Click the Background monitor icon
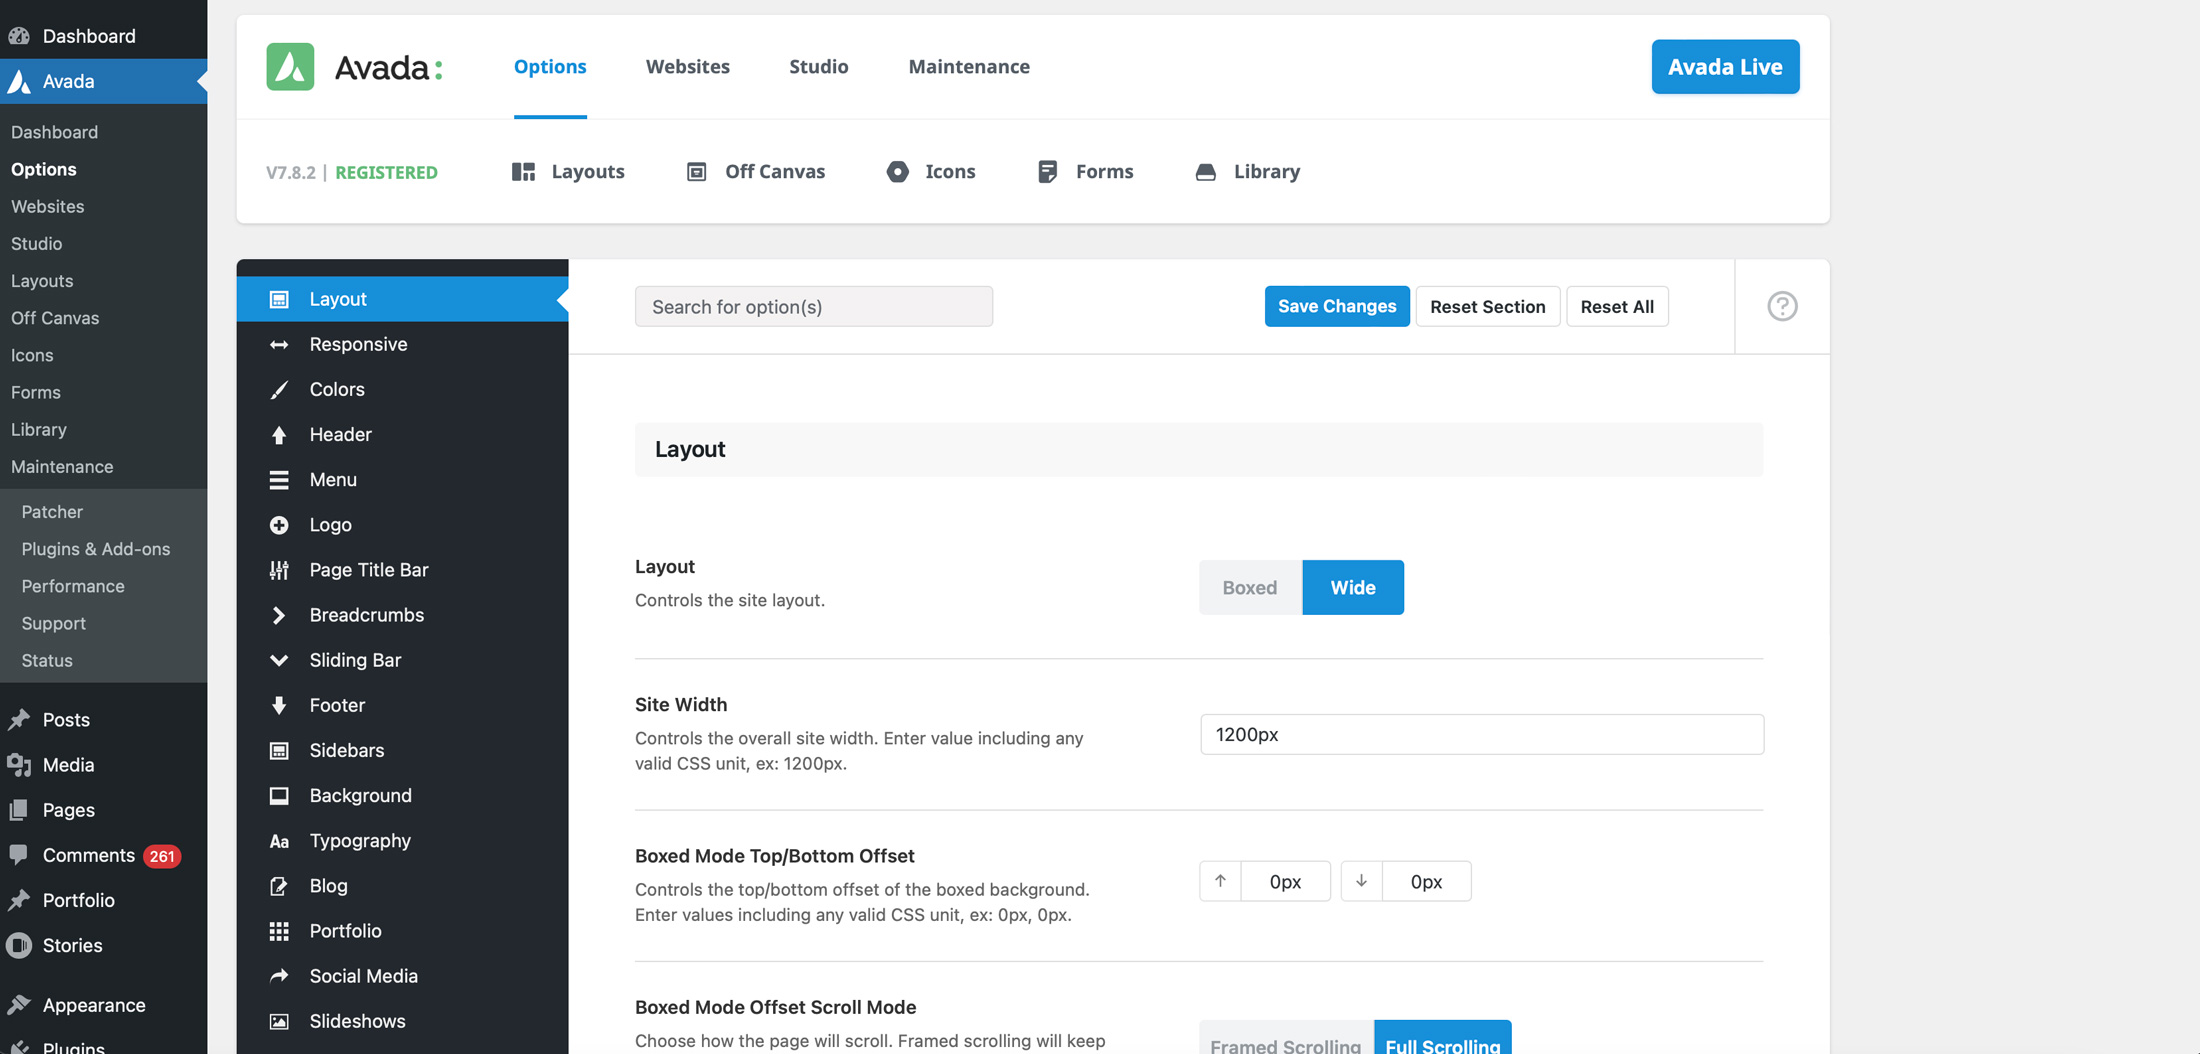Screen dimensions: 2200x1054 [x=279, y=795]
